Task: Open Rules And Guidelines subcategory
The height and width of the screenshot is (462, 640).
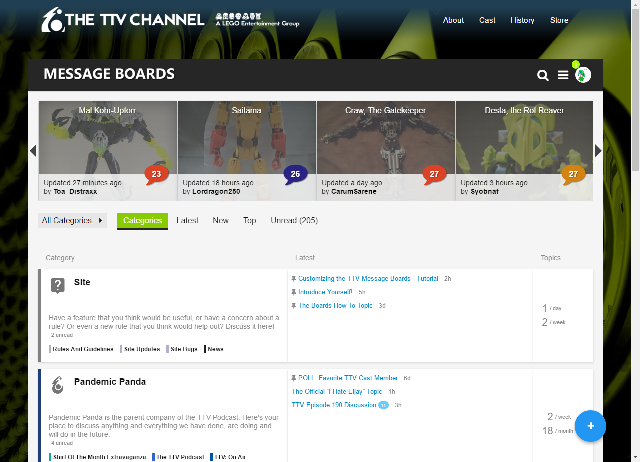Action: 83,349
